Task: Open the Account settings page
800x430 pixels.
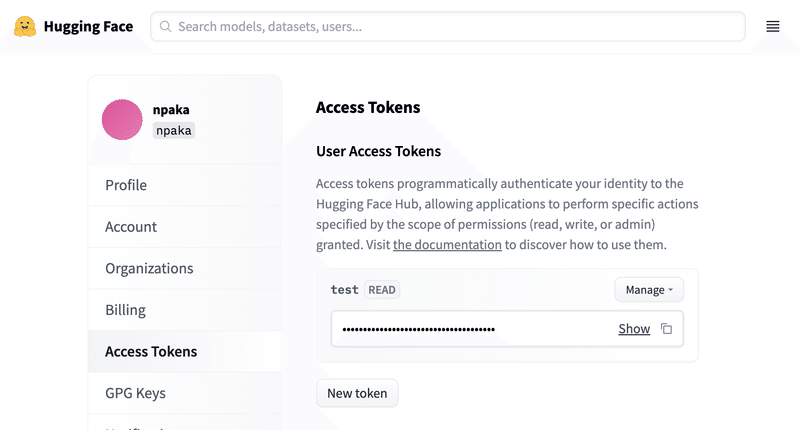Action: click(185, 227)
